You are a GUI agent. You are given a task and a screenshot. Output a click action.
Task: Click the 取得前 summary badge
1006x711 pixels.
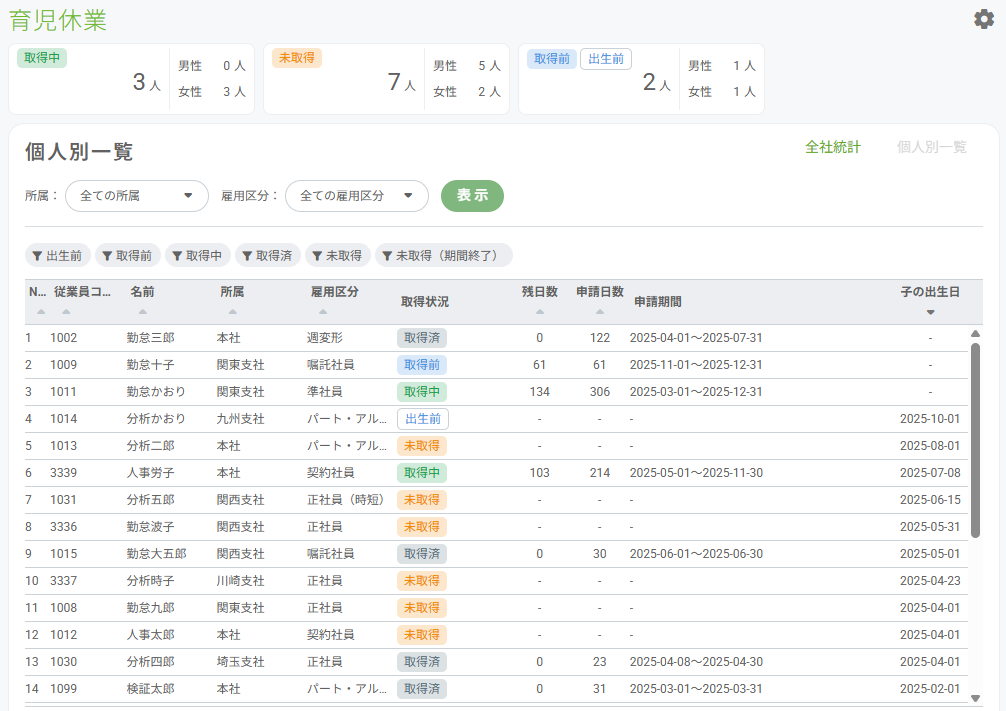(x=552, y=58)
